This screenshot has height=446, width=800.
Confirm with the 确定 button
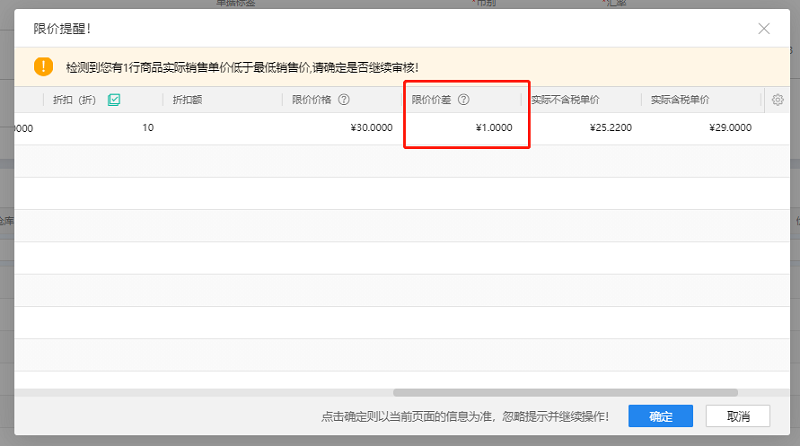click(660, 416)
